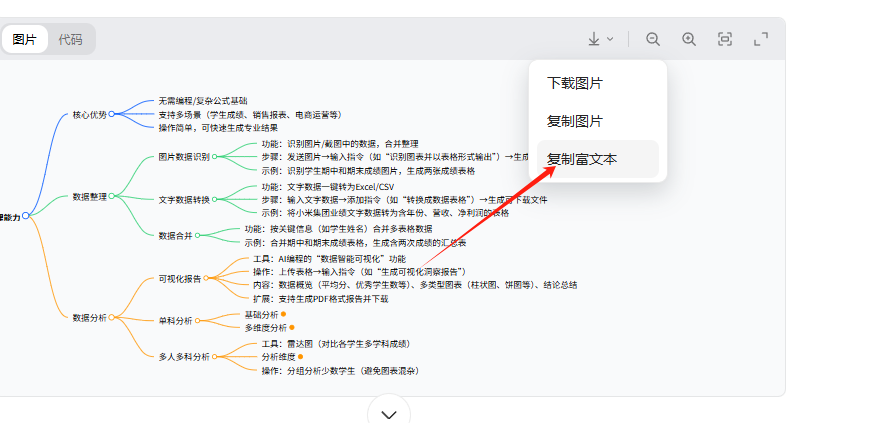This screenshot has width=885, height=423.
Task: Click the 工具:AI编程的数据智能可视化 node
Action: click(329, 259)
